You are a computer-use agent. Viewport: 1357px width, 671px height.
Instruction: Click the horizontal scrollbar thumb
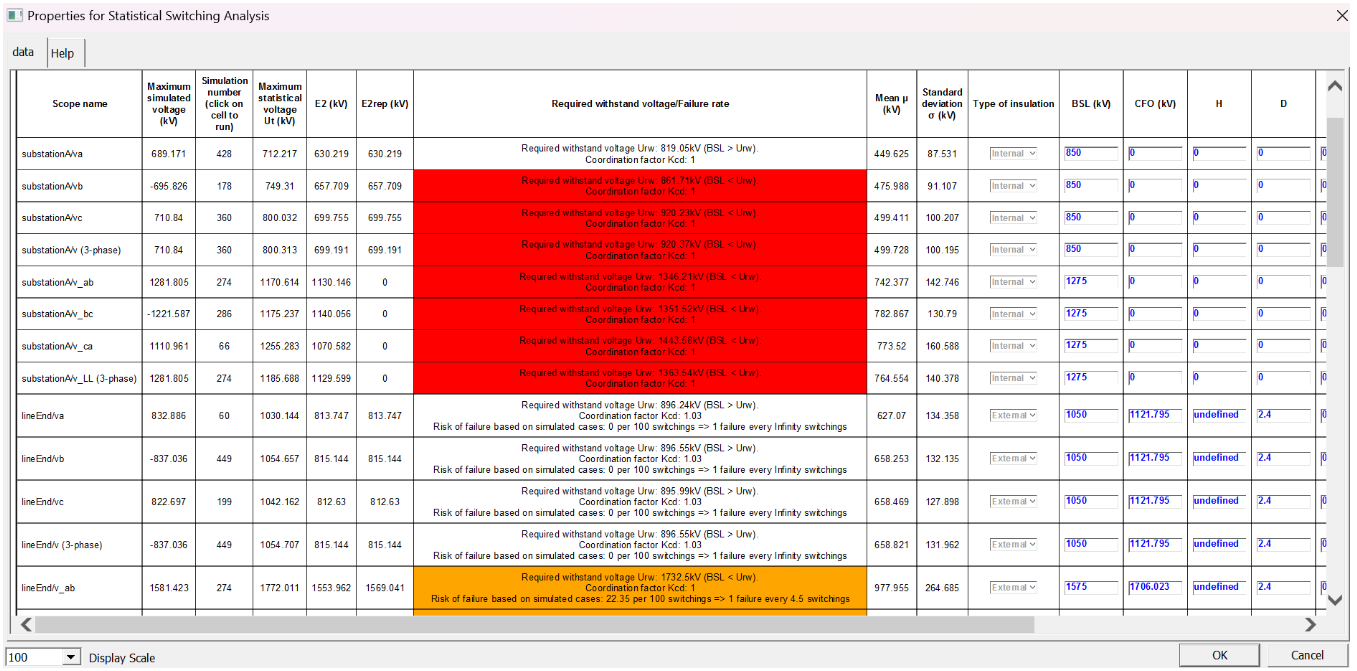click(537, 624)
